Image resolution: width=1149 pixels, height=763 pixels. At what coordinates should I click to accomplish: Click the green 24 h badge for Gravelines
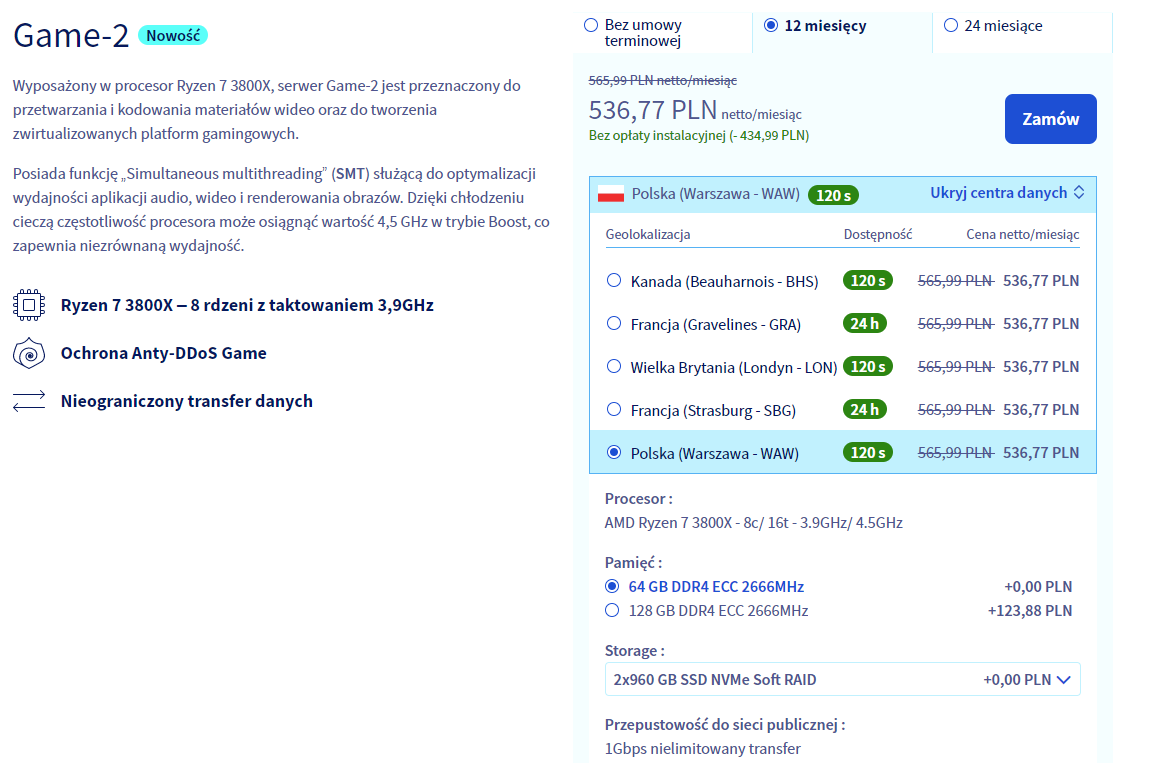[866, 324]
